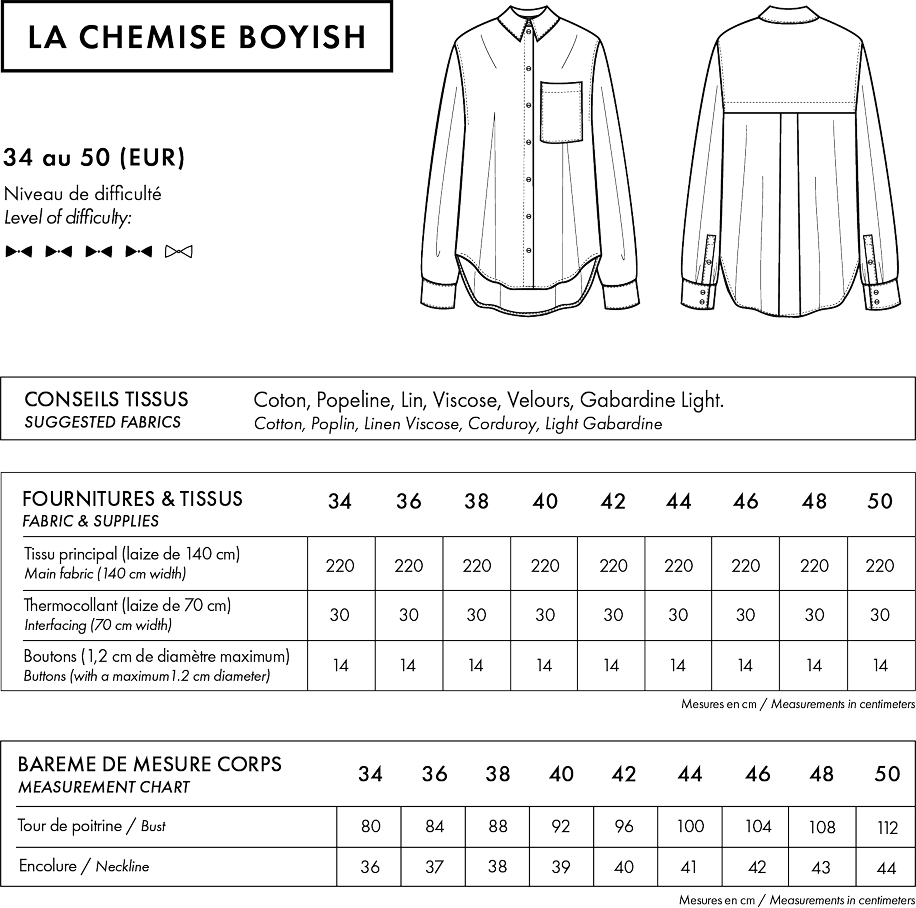Screen dimensions: 916x908
Task: Select main fabric value for size 34
Action: [340, 565]
